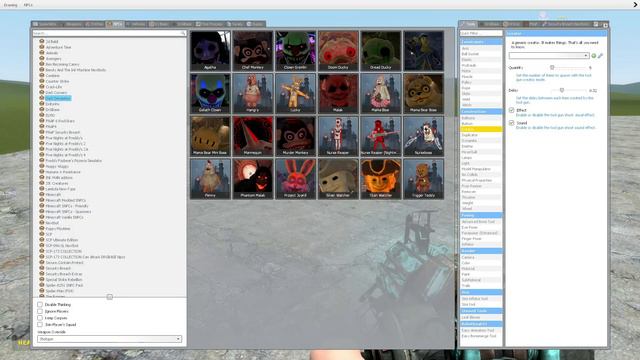
Task: Open the NPCs menu in top bar
Action: point(28,5)
